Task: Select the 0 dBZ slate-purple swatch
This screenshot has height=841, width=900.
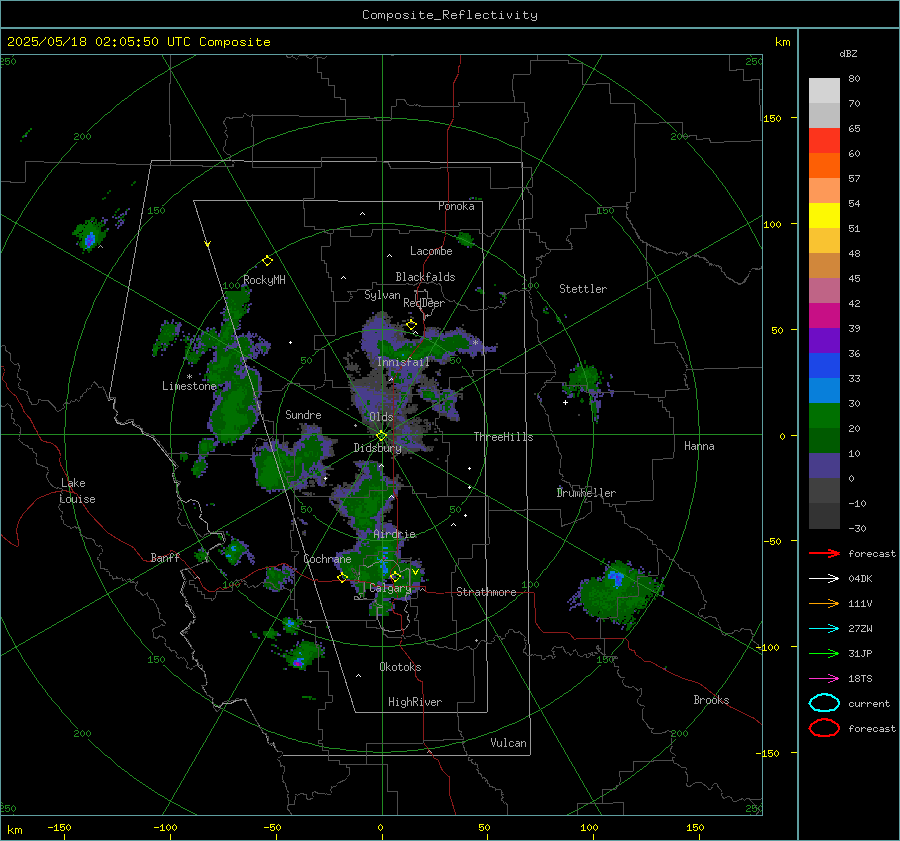Action: click(x=824, y=466)
